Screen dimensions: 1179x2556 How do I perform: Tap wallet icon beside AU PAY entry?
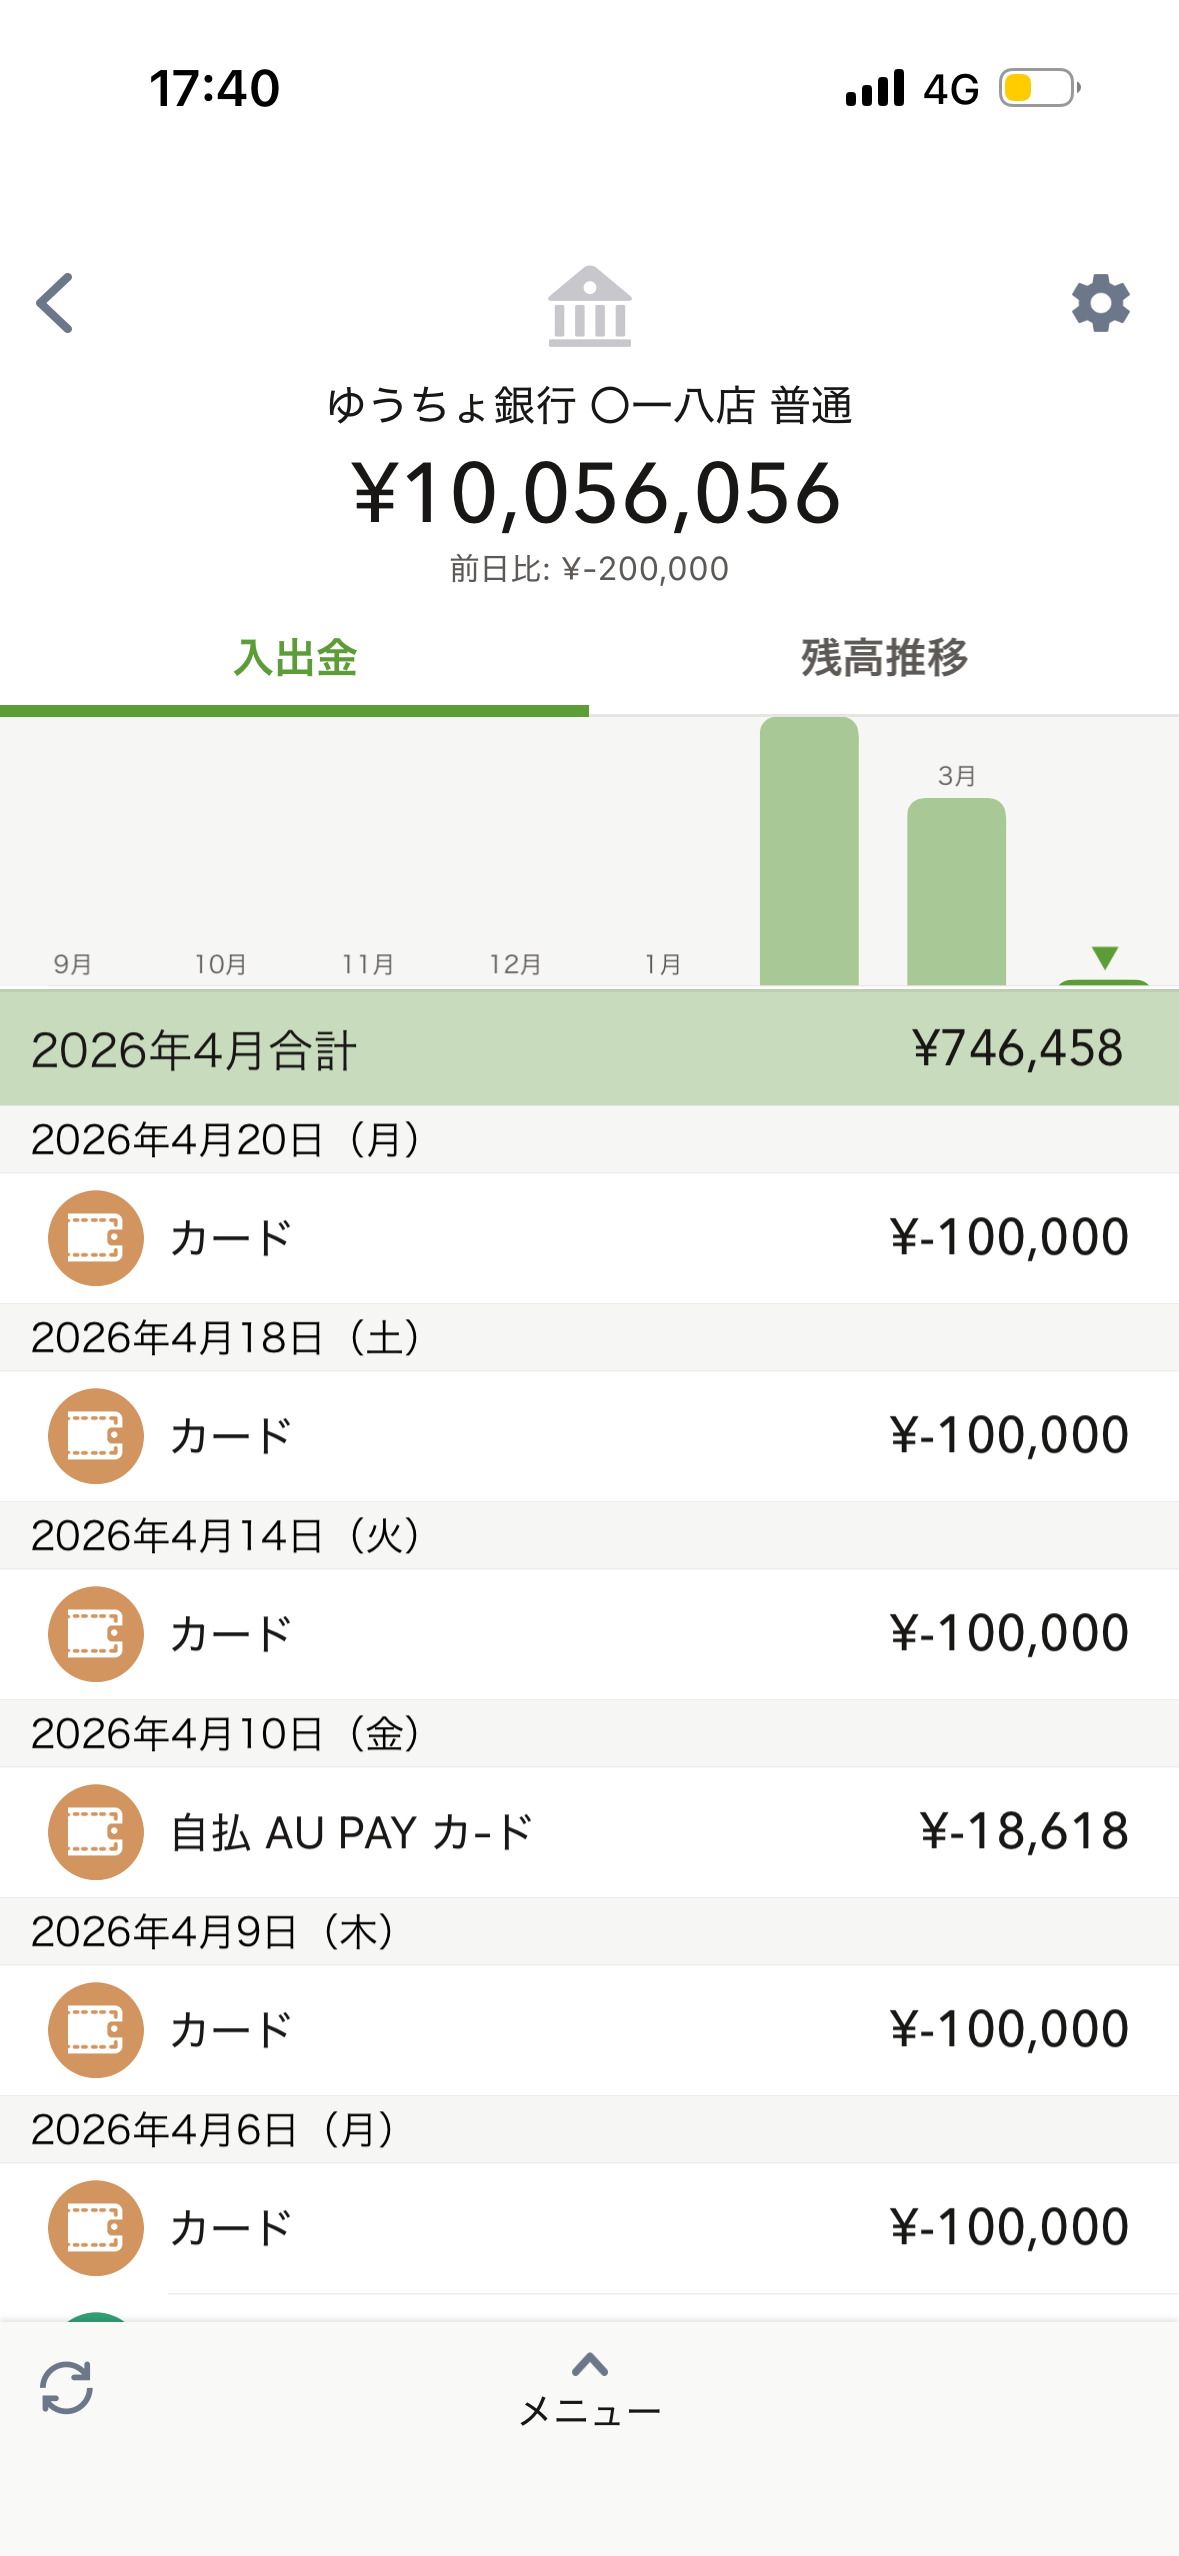click(96, 1832)
